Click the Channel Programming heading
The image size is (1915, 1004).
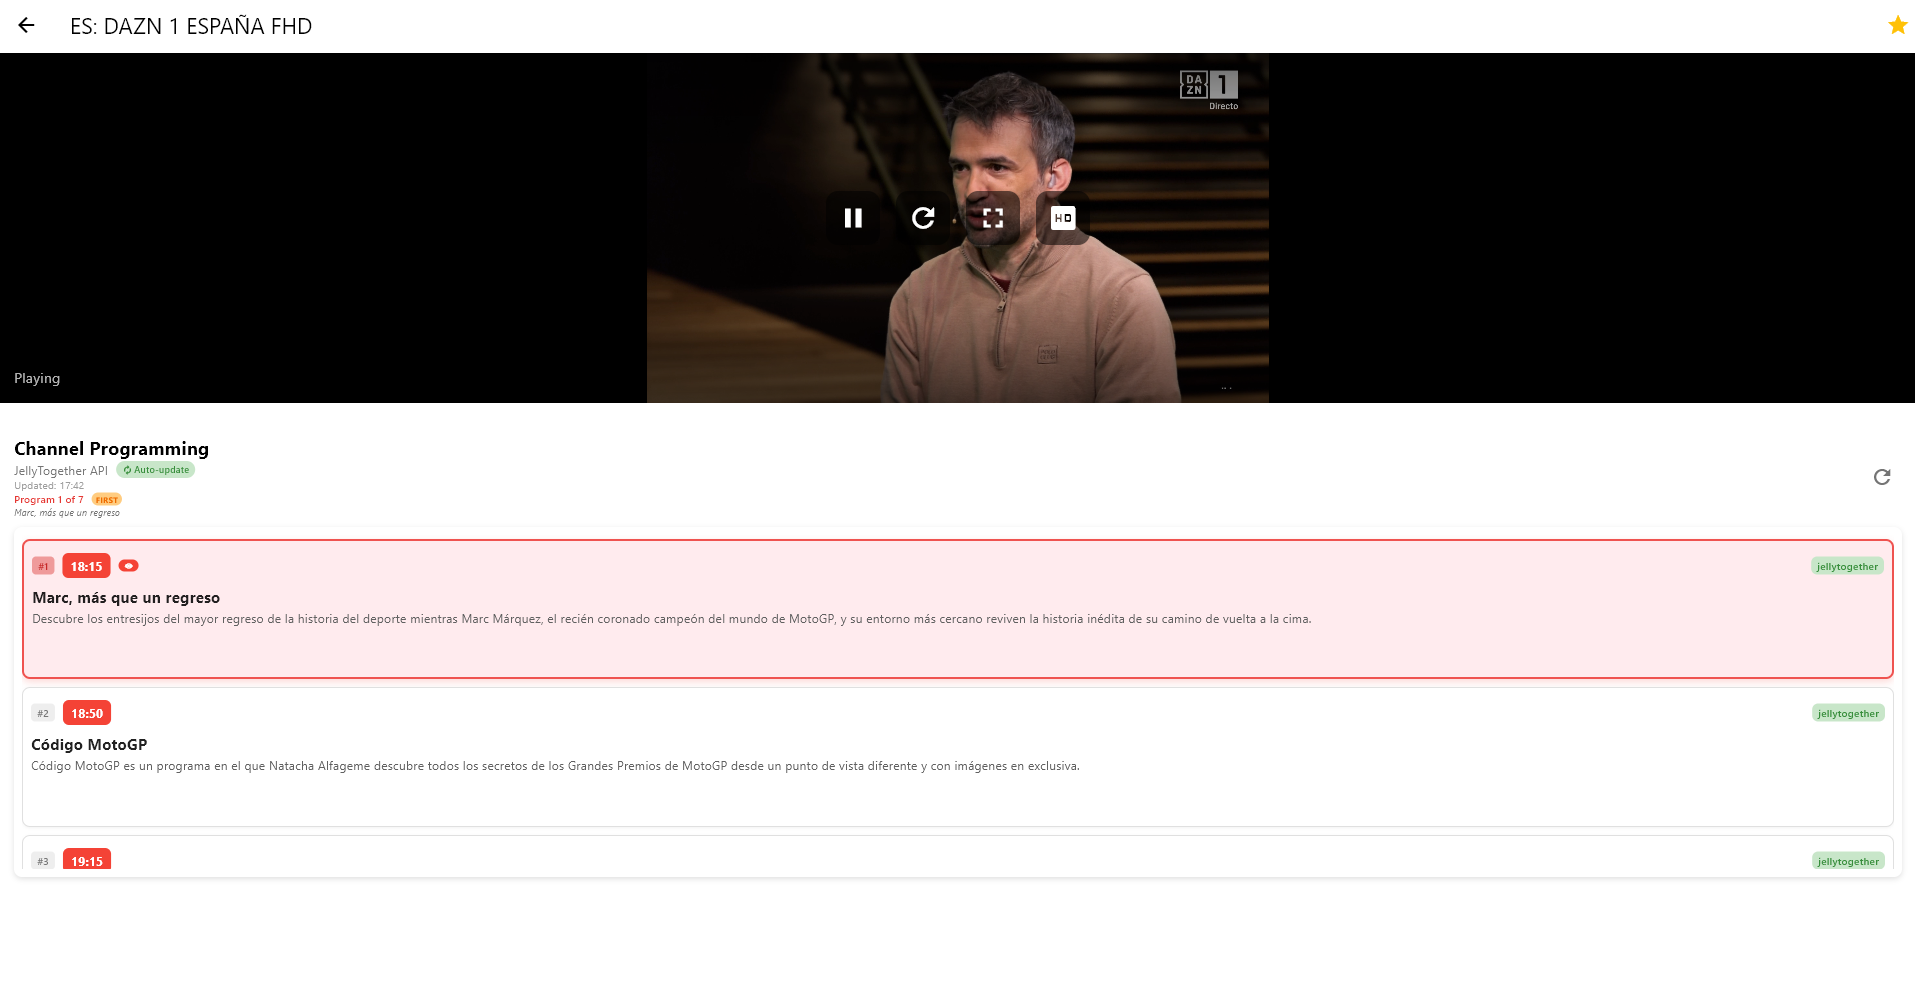[x=110, y=449]
